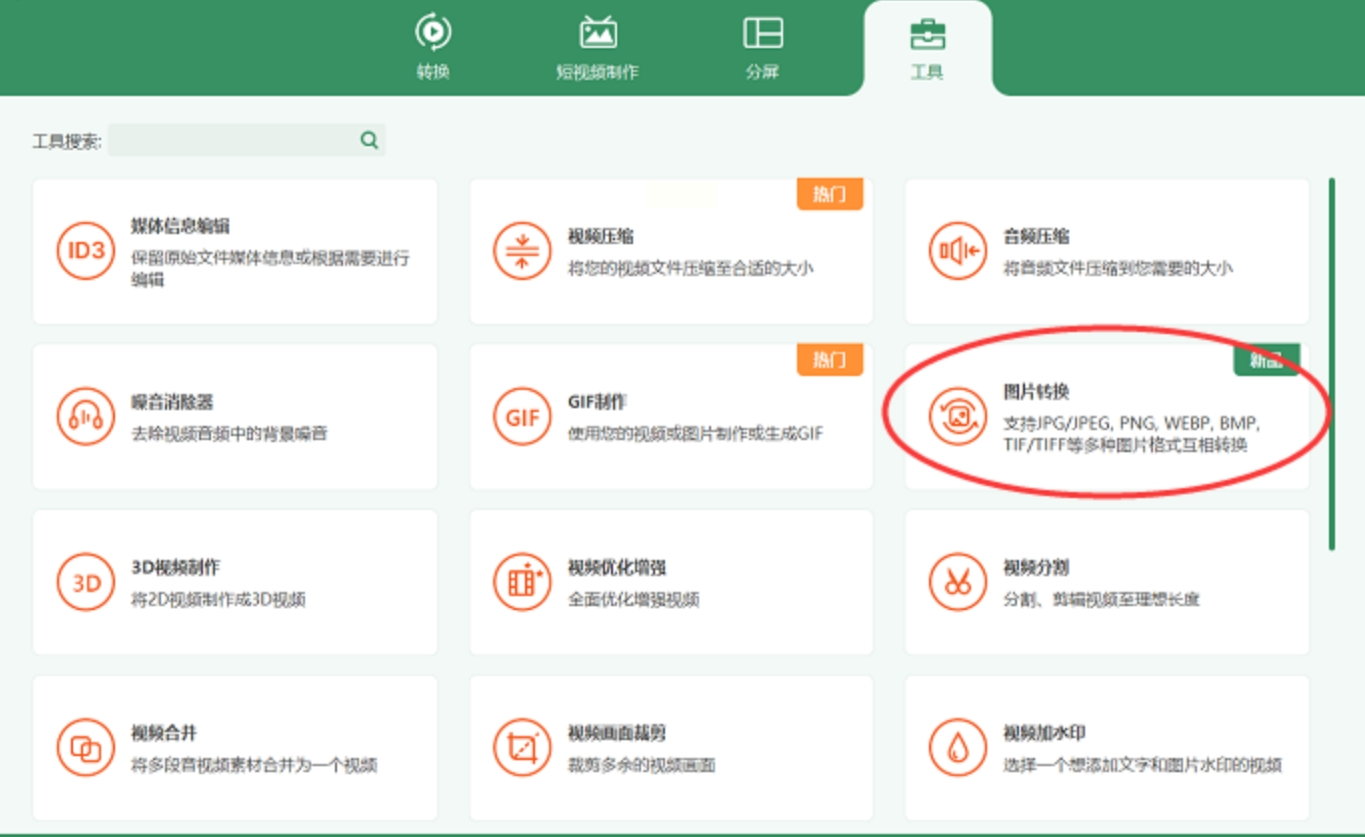Click description 选择一个想添加文字和图片水印的视频
Image resolution: width=1365 pixels, height=837 pixels.
click(x=1142, y=766)
